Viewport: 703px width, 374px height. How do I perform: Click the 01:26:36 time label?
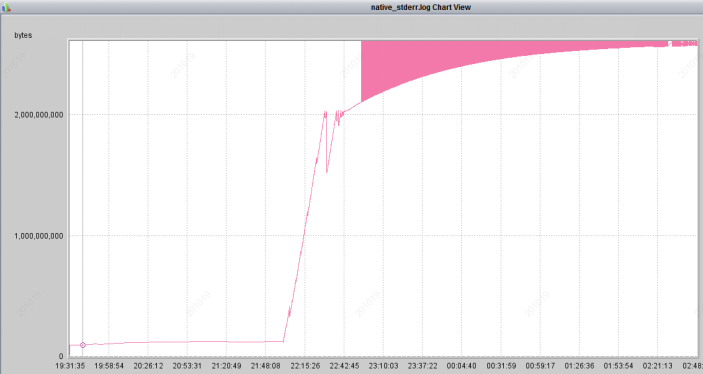(x=579, y=366)
